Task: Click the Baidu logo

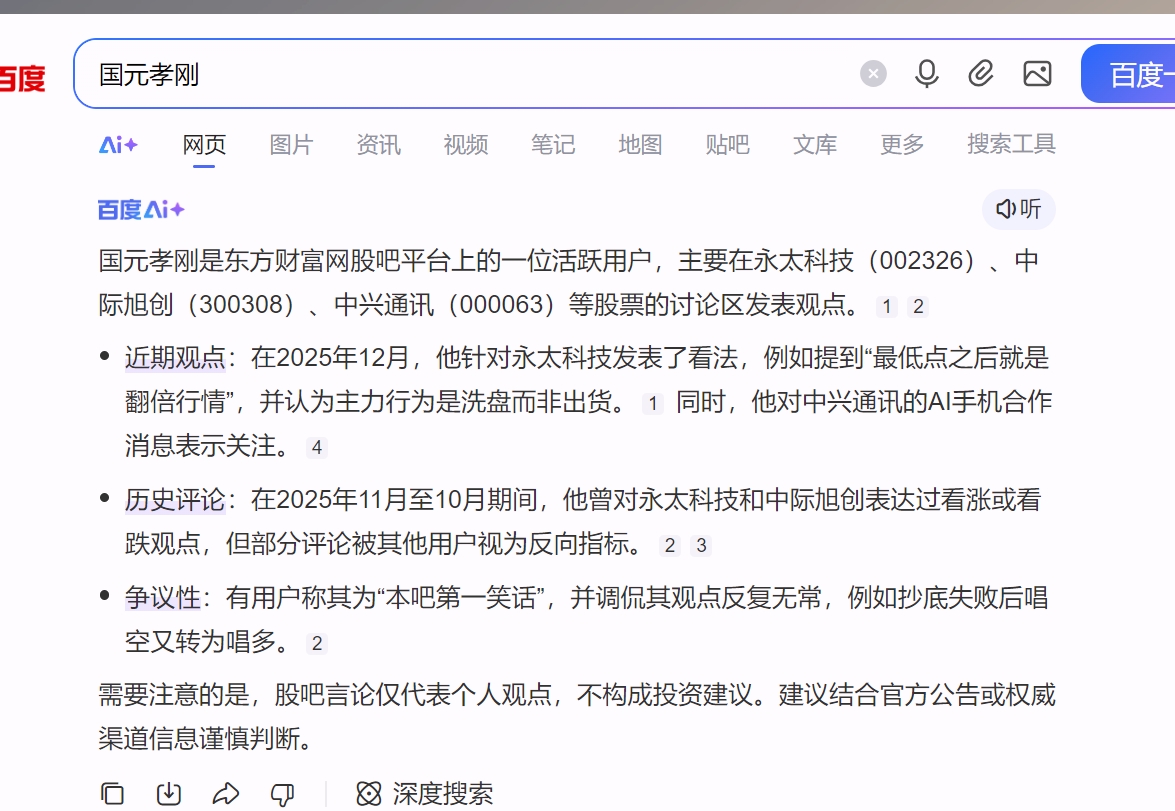Action: coord(22,78)
